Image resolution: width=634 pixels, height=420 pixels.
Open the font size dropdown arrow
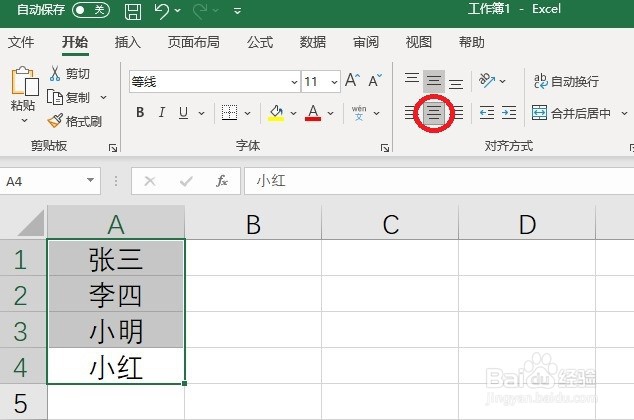(334, 82)
